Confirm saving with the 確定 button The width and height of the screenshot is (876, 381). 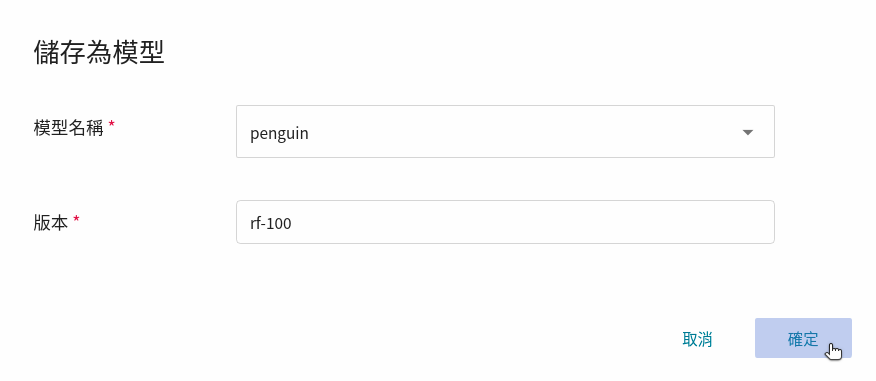[x=803, y=338]
